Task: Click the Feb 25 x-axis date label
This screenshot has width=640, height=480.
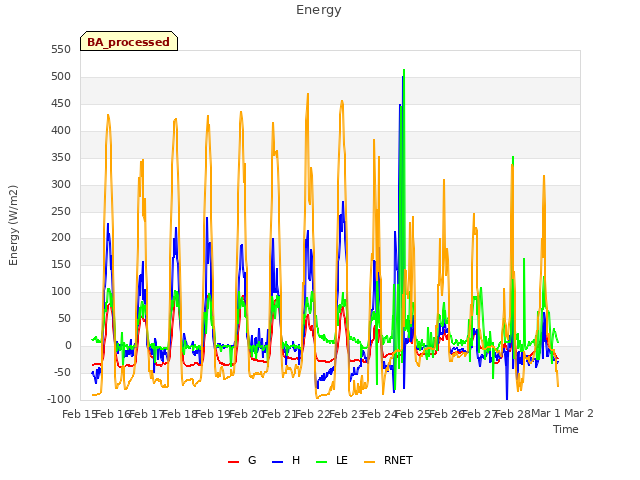Action: click(412, 414)
